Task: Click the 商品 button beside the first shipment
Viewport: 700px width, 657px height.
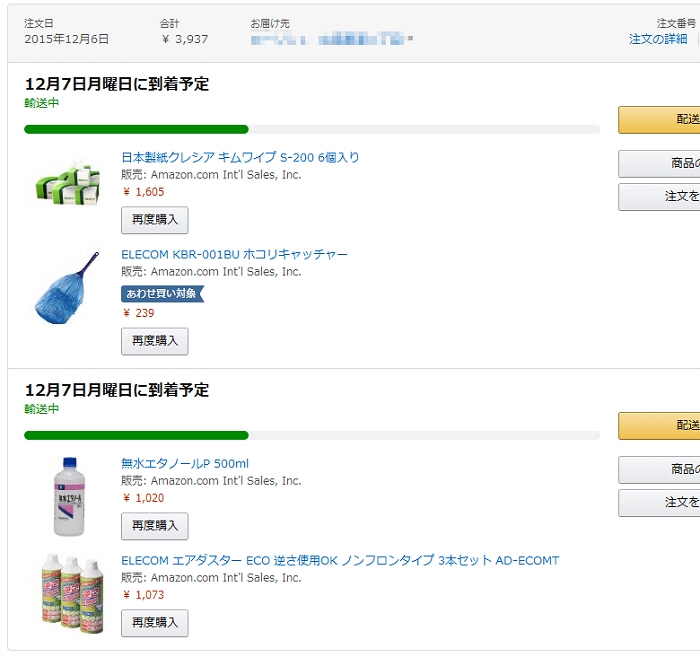Action: (659, 164)
